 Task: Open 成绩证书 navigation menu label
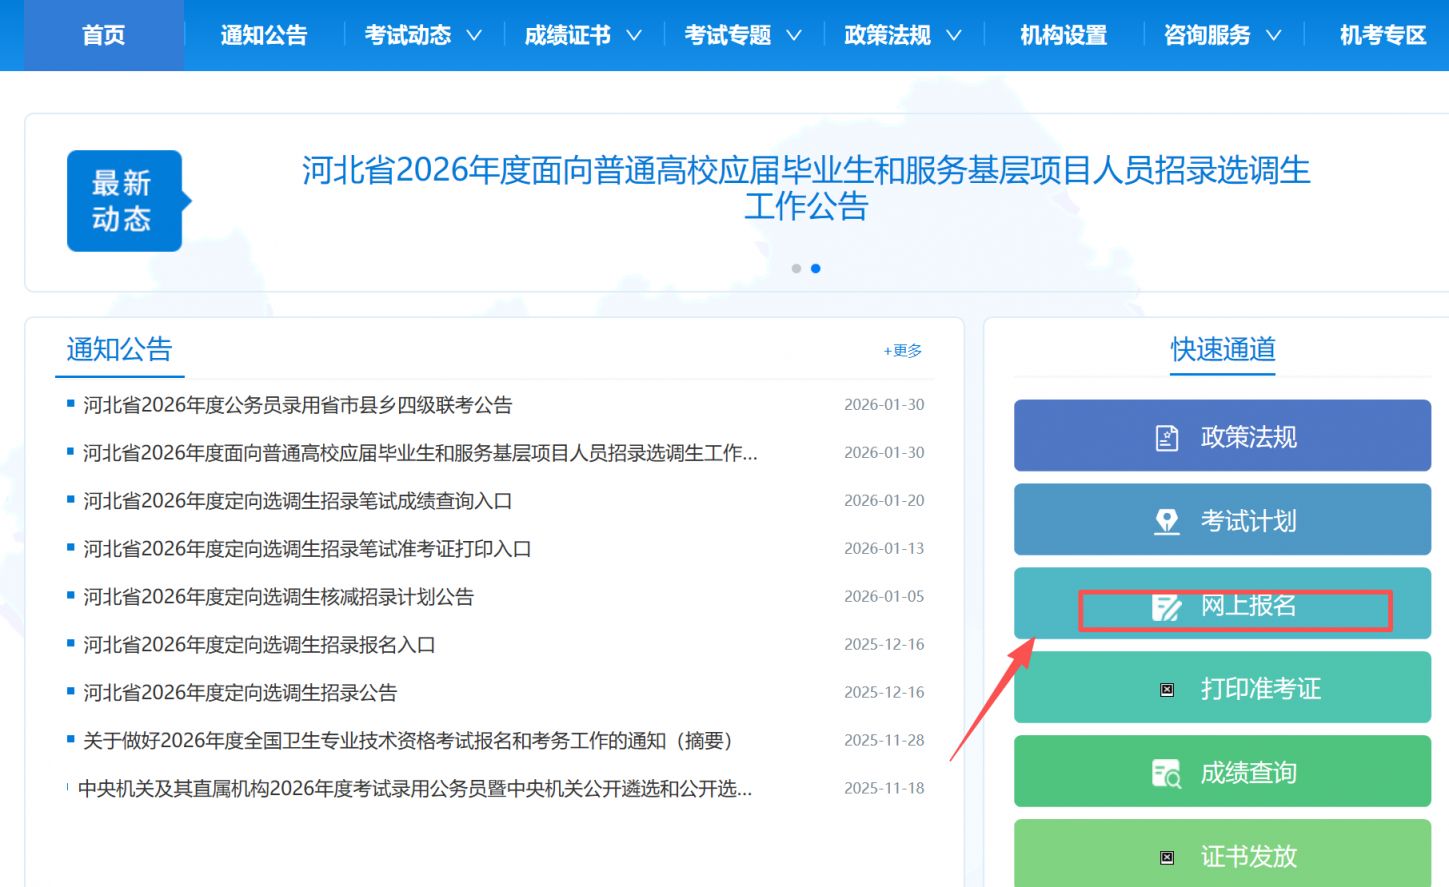[568, 35]
